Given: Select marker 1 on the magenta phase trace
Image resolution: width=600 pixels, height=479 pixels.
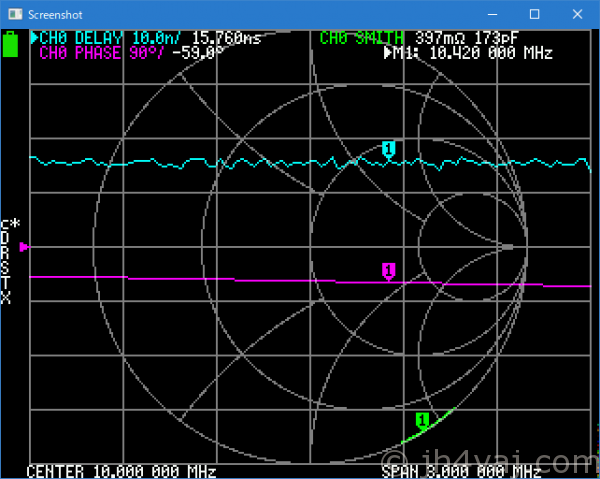Looking at the screenshot, I should 388,270.
